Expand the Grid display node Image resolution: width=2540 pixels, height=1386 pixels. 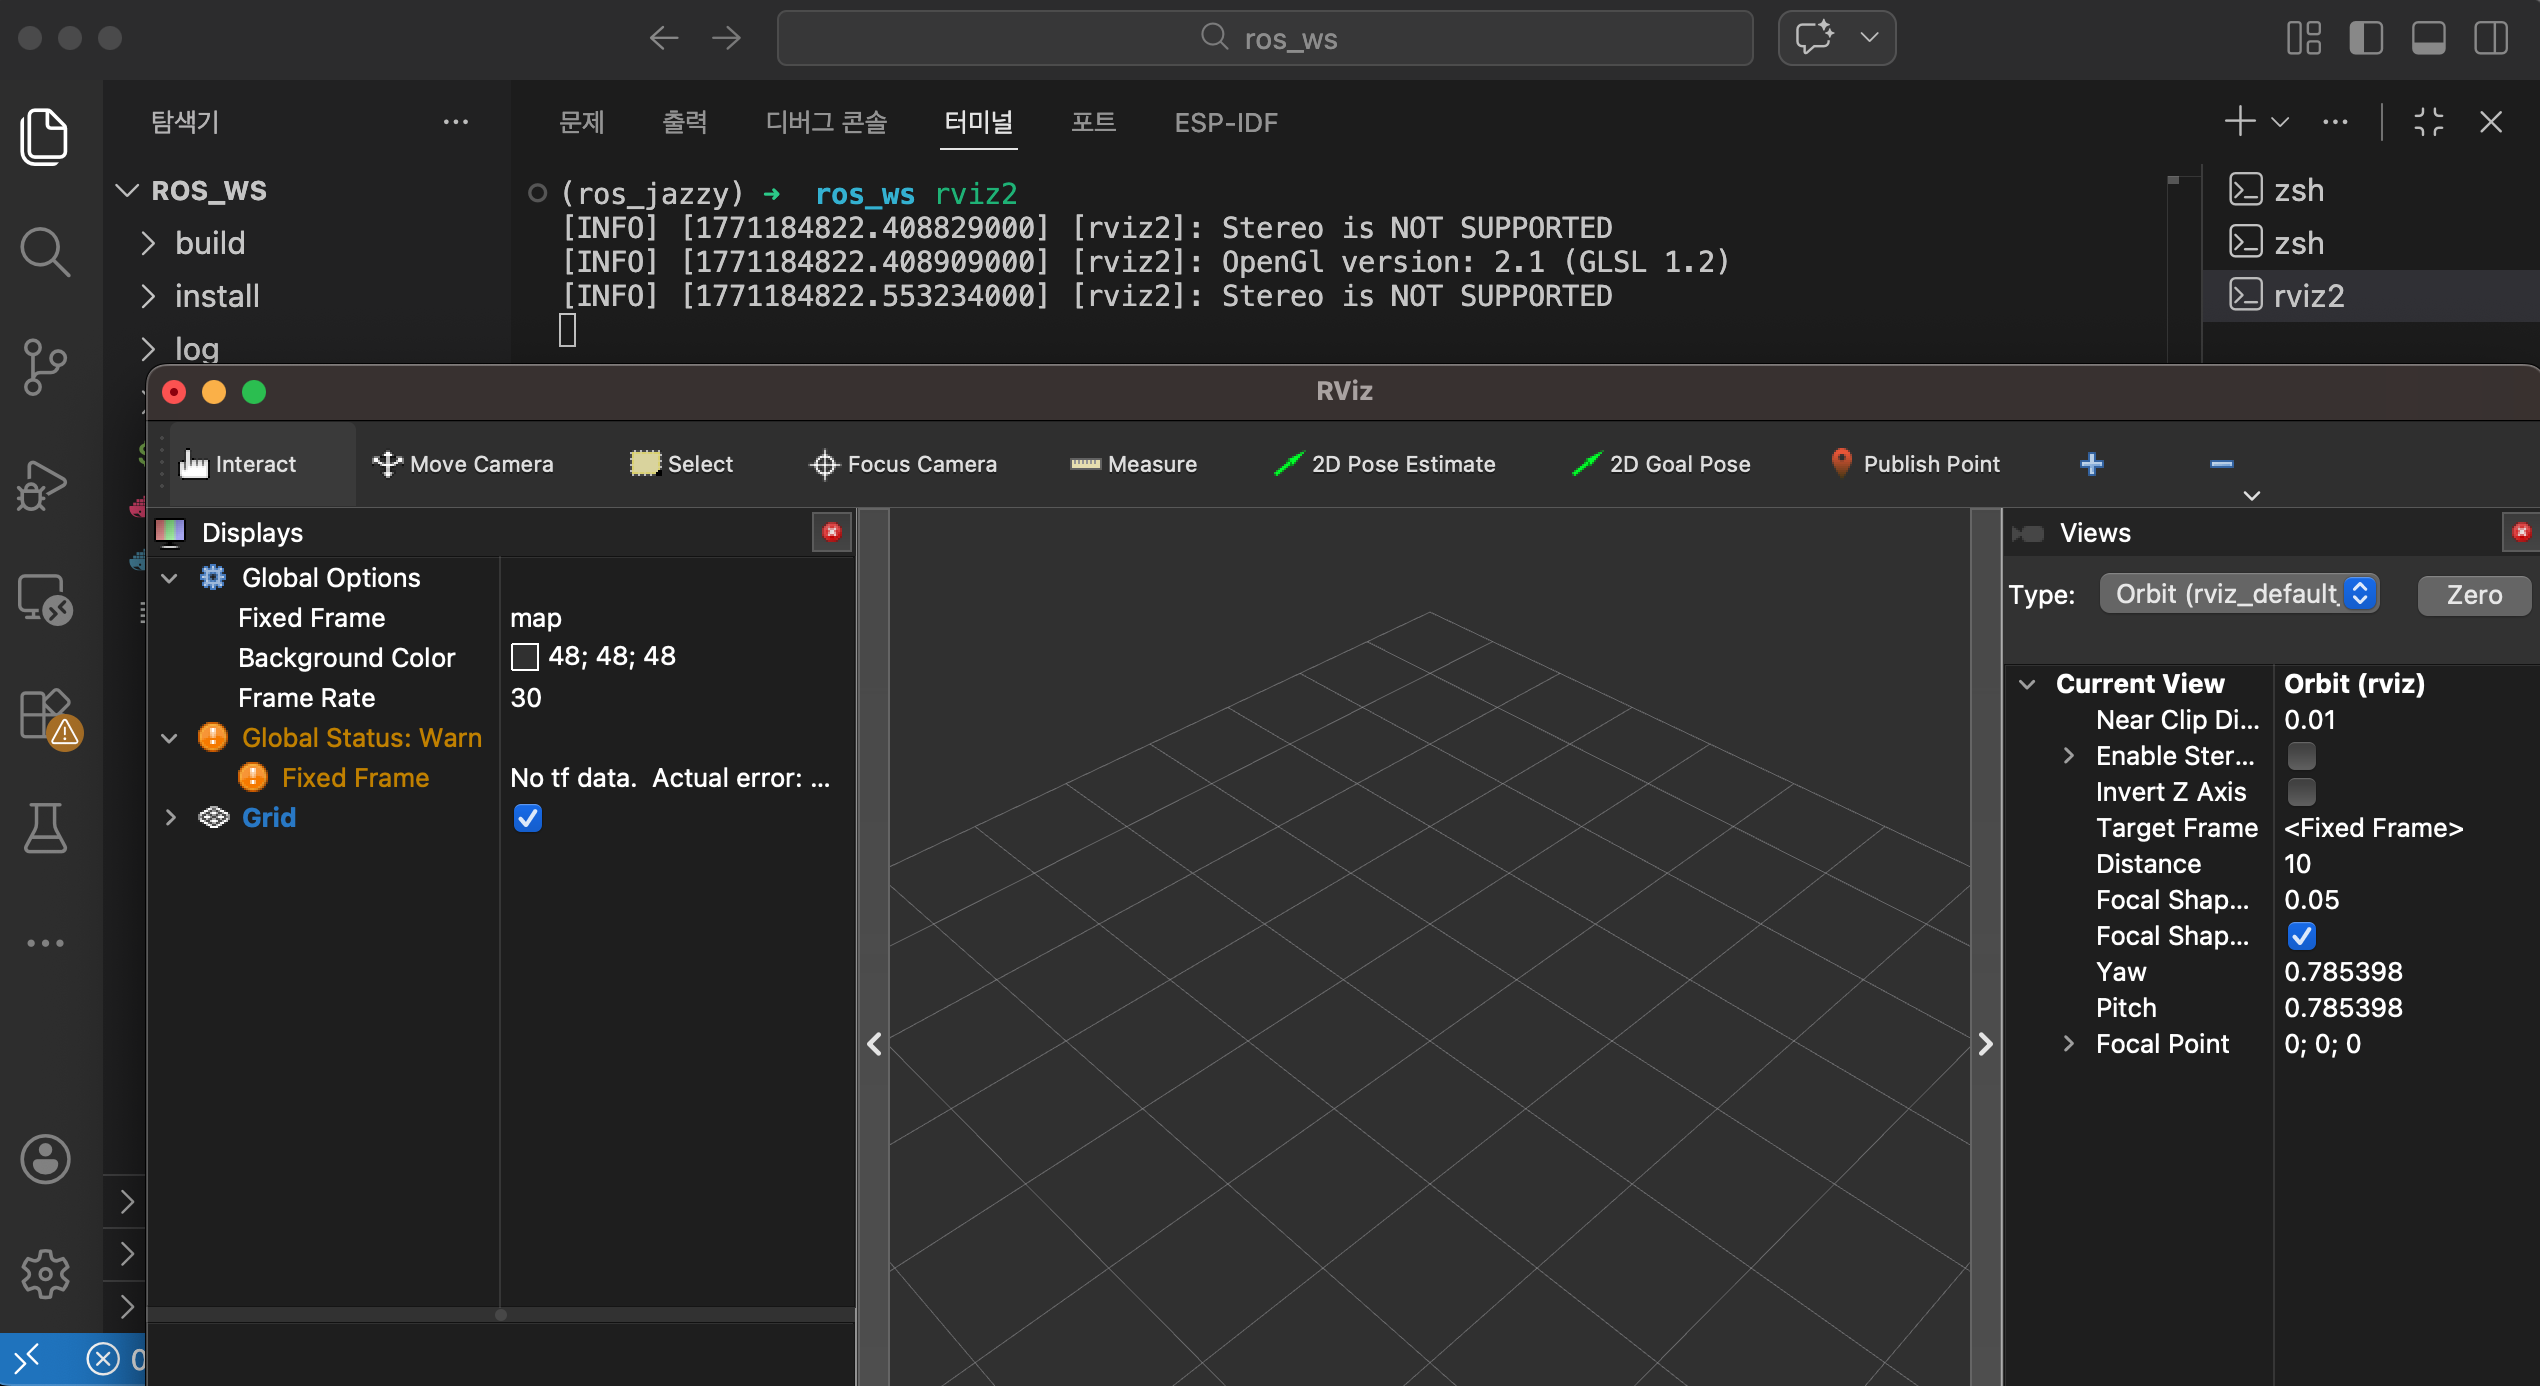[170, 818]
